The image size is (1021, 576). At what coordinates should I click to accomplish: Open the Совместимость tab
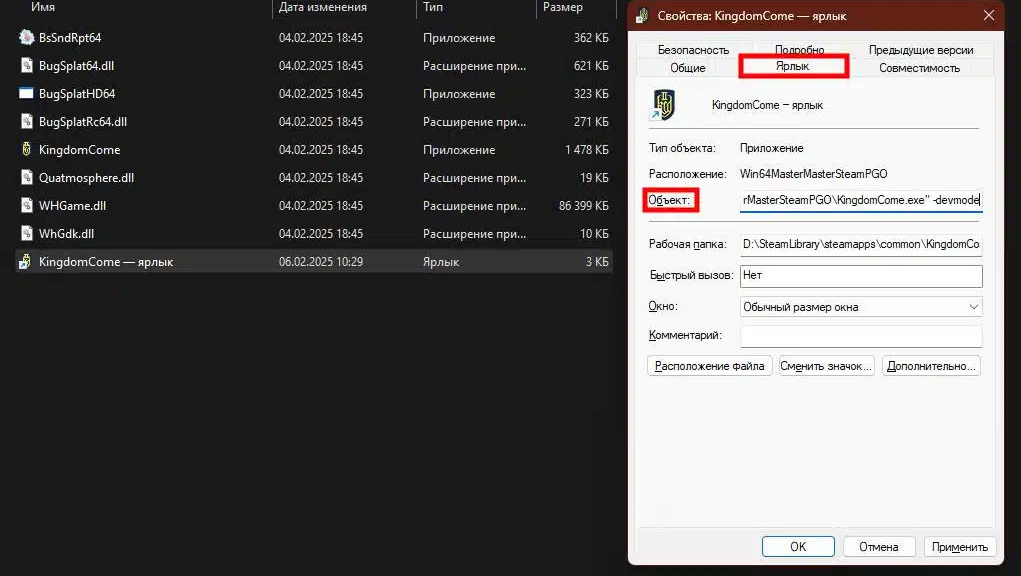[919, 68]
